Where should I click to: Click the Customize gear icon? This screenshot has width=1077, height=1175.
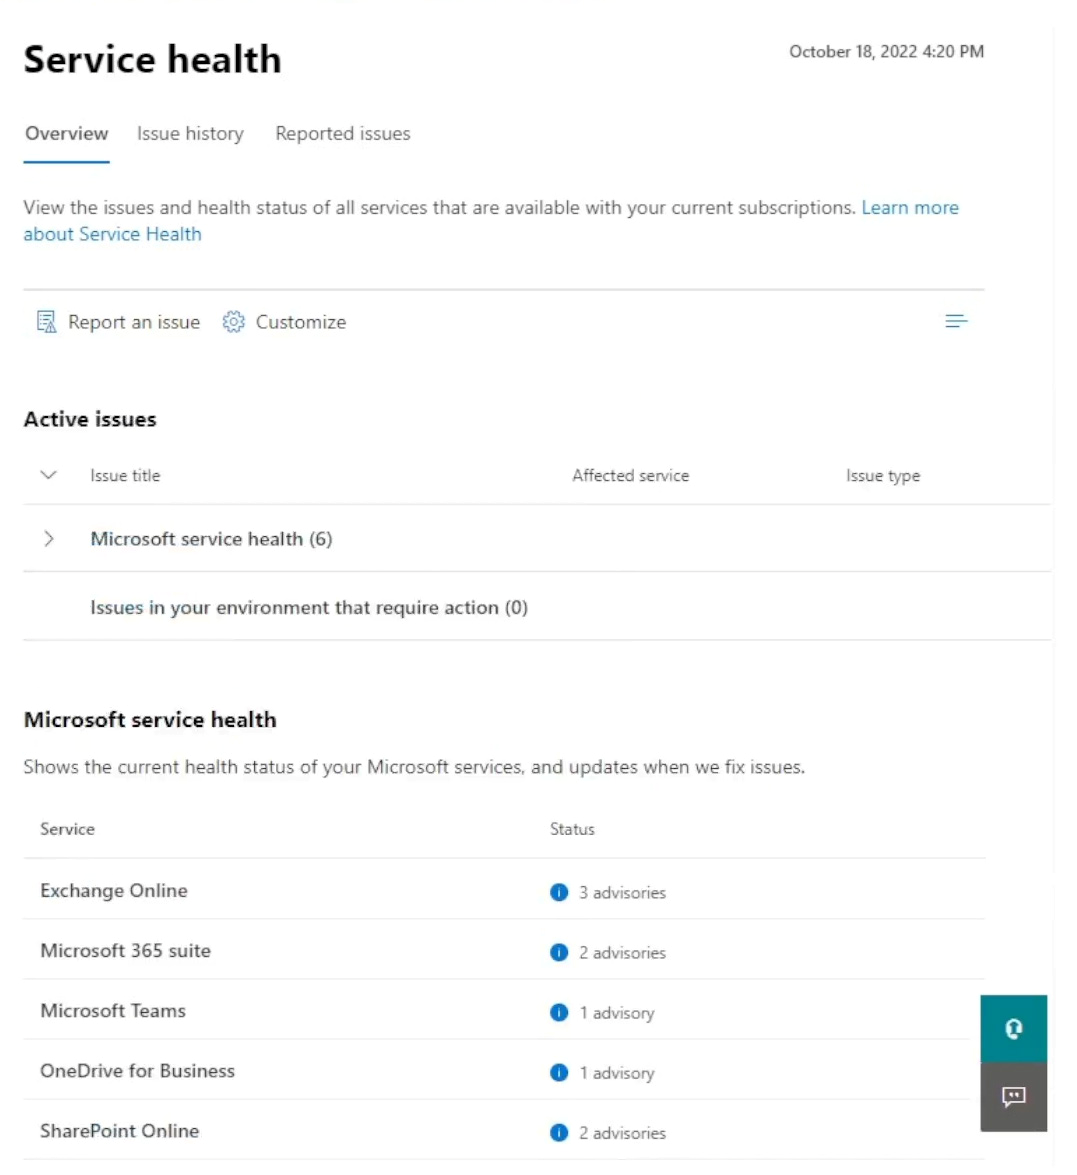coord(233,322)
